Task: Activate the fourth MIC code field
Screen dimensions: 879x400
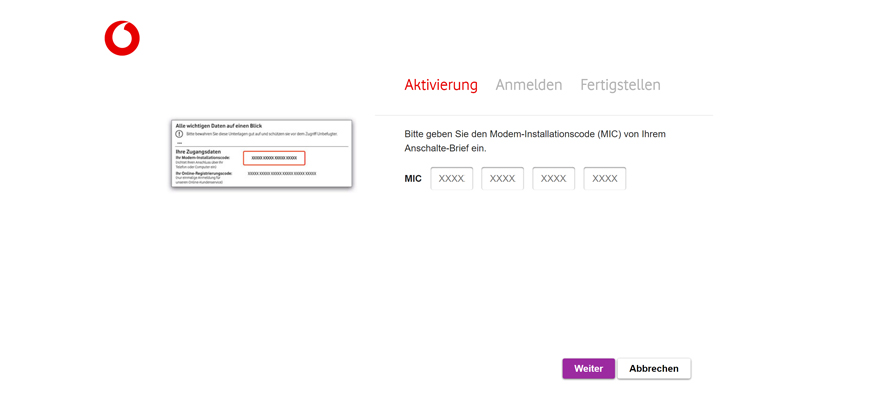Action: [x=604, y=178]
